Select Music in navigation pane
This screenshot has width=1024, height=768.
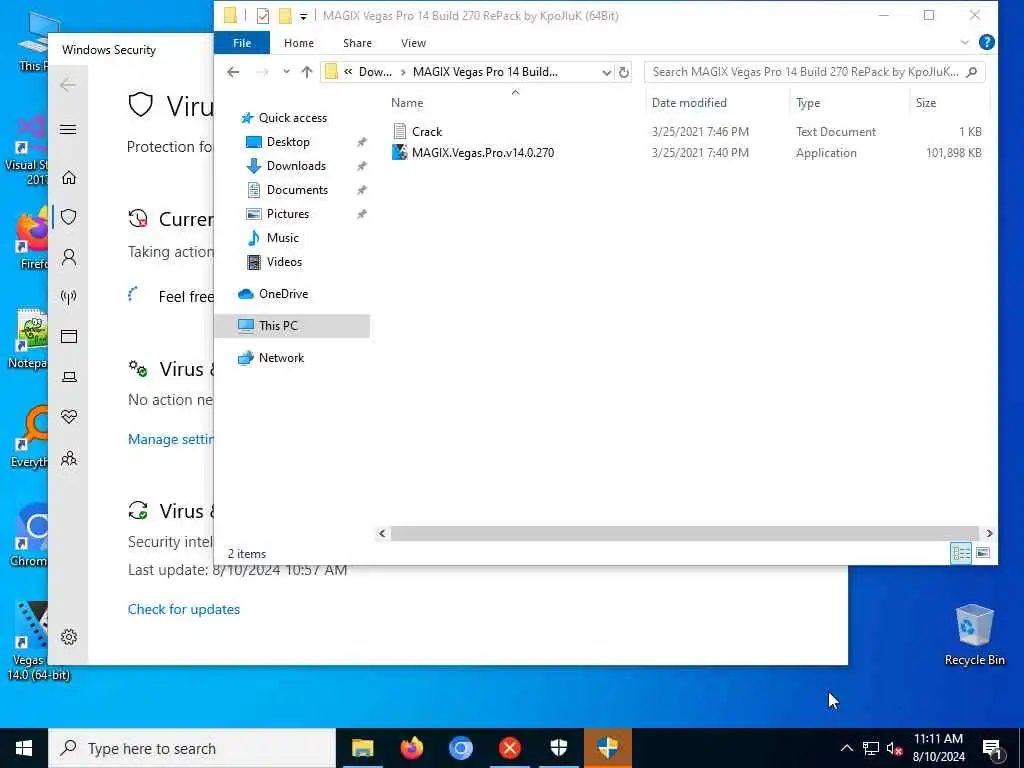[283, 238]
